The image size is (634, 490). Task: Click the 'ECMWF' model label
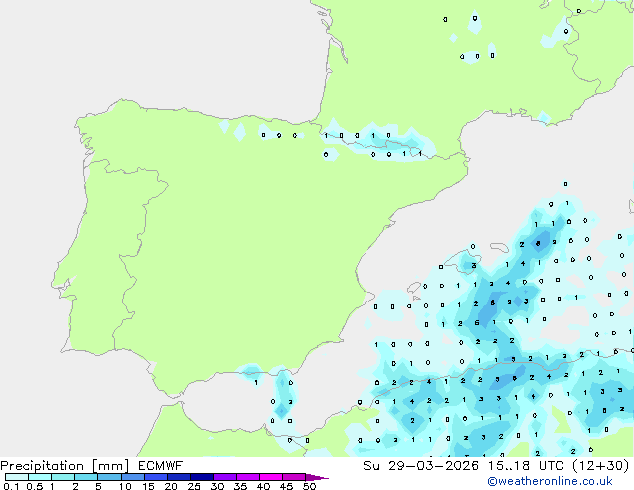[161, 466]
